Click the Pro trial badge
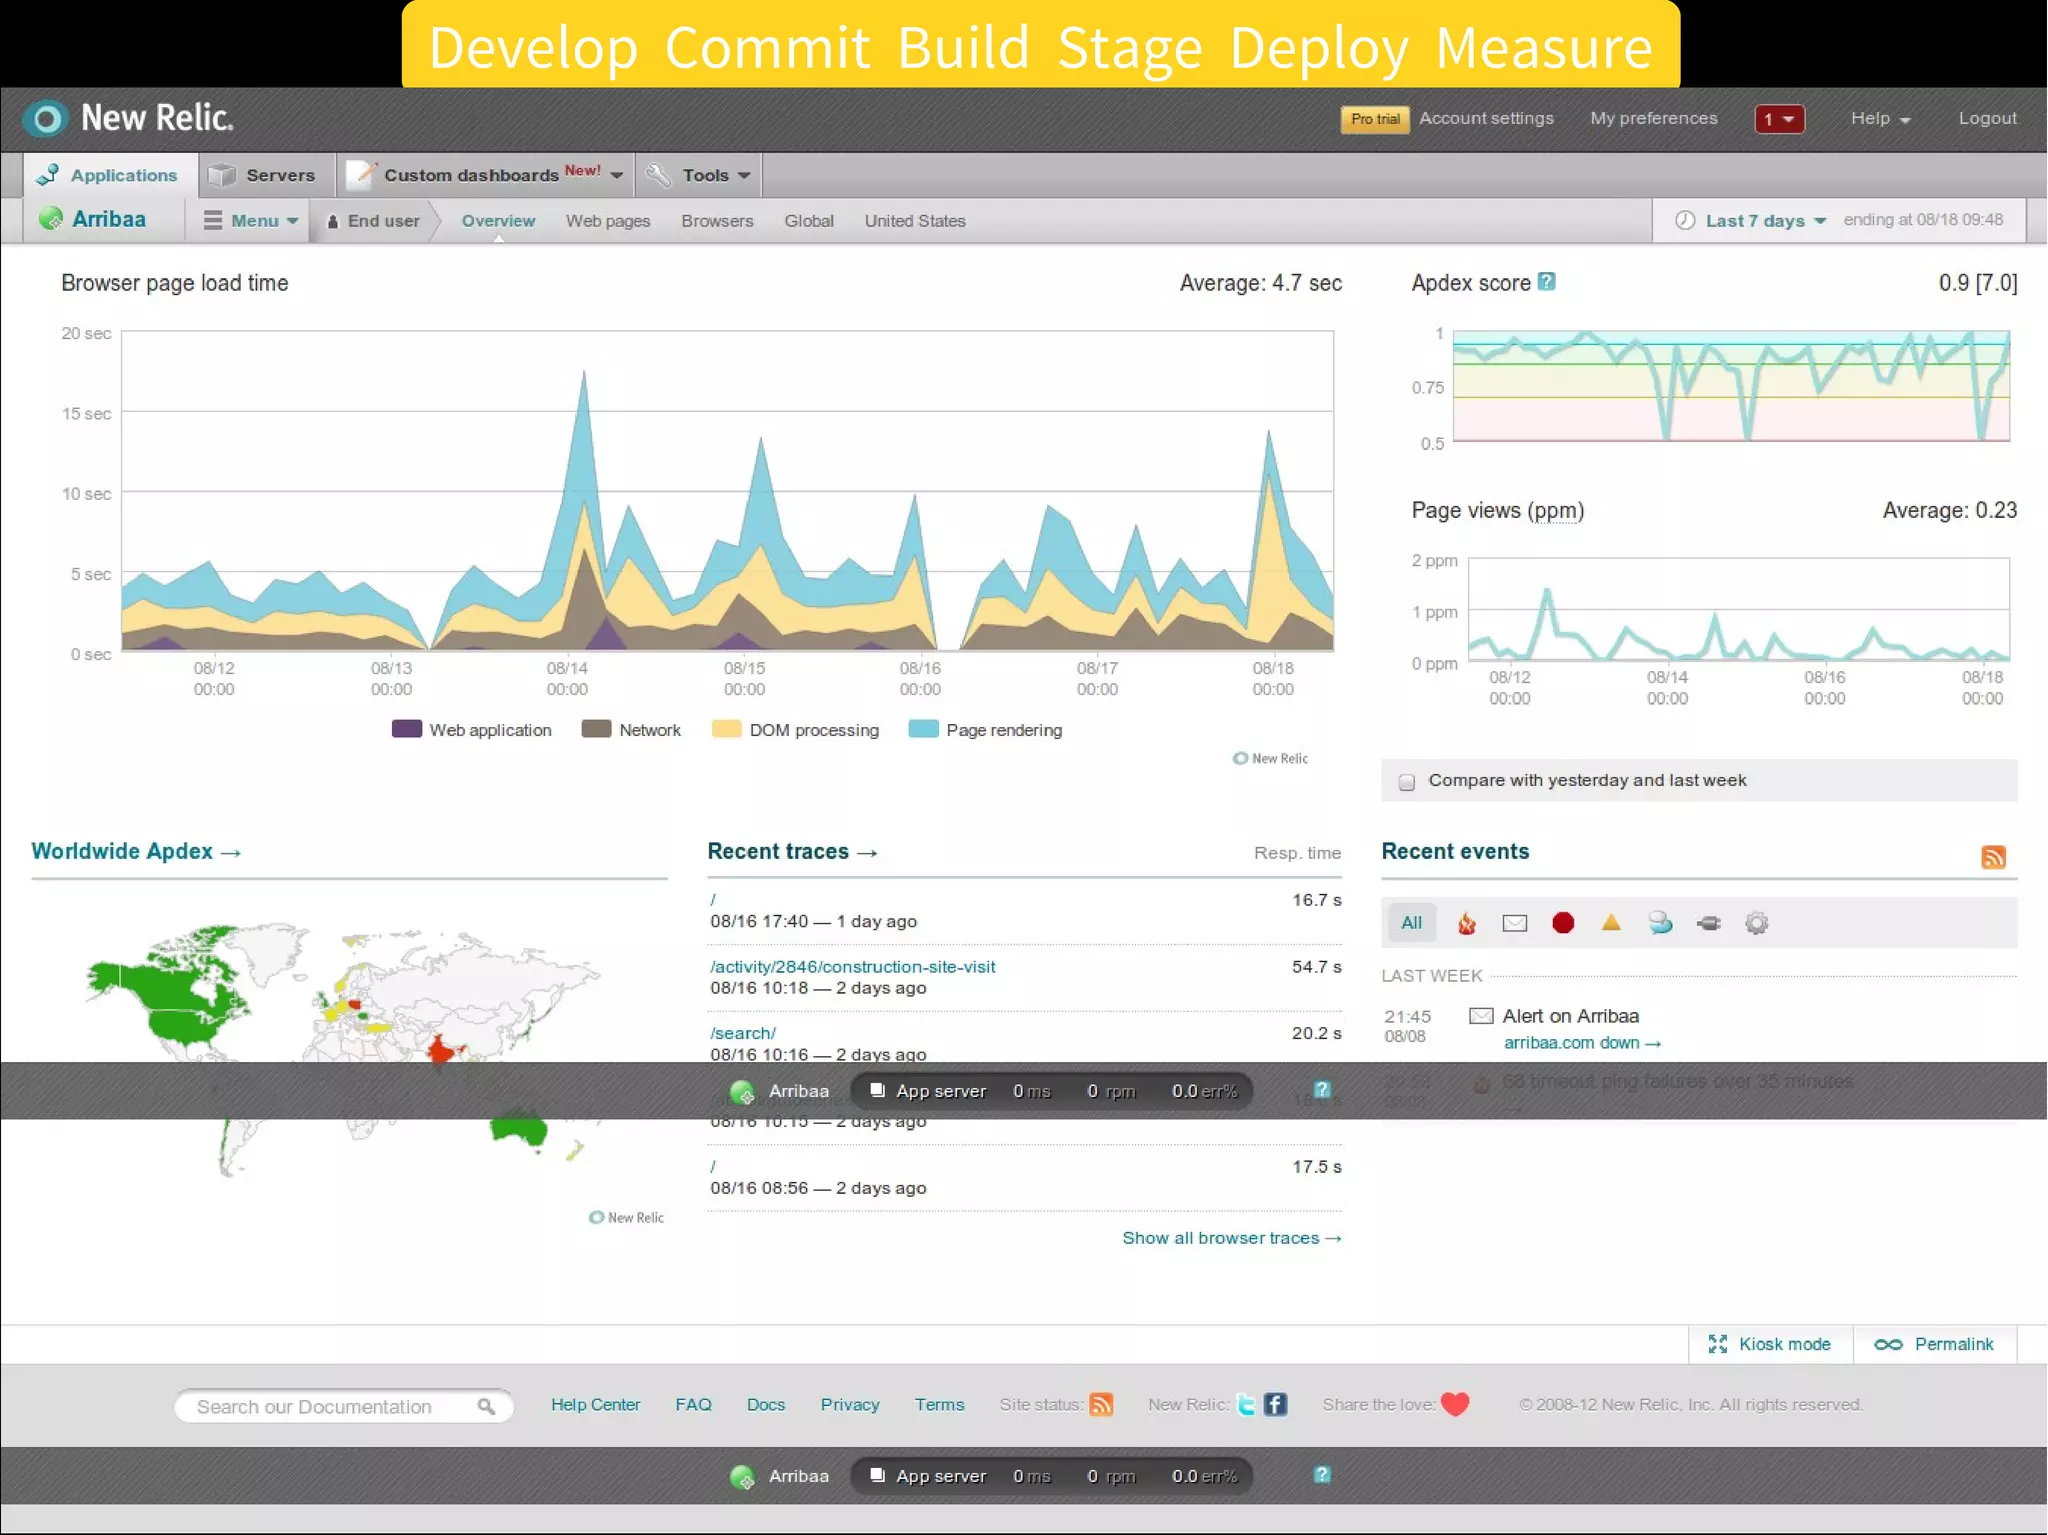This screenshot has height=1535, width=2048. [1375, 119]
